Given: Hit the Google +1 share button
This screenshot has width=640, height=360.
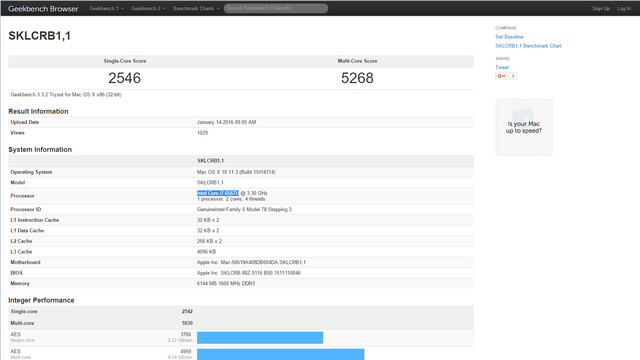Looking at the screenshot, I should (x=501, y=76).
